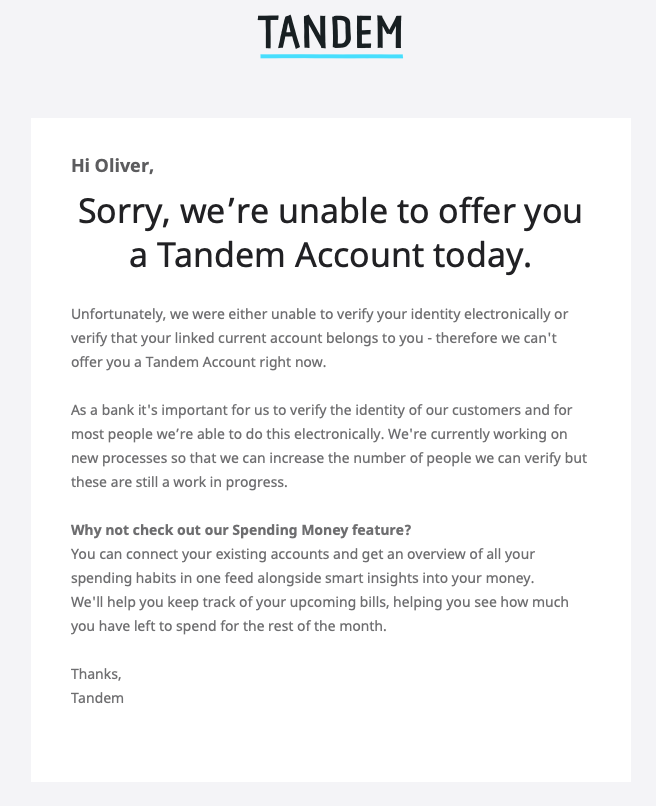Click the "Tandem" signature below Thanks

coord(97,698)
